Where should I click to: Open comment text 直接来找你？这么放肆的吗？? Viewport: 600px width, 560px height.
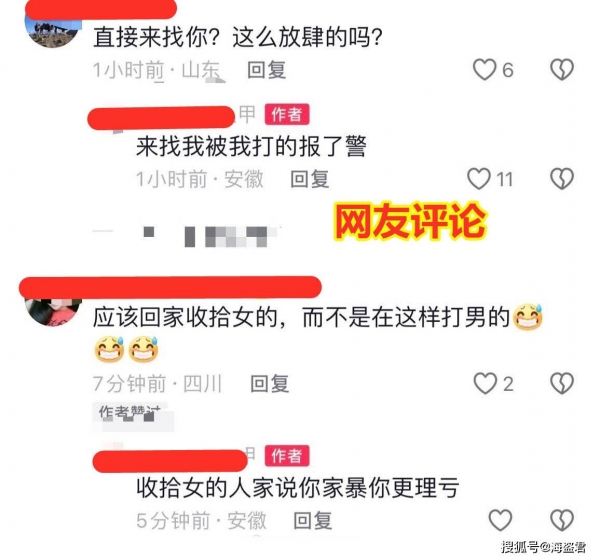coord(238,37)
